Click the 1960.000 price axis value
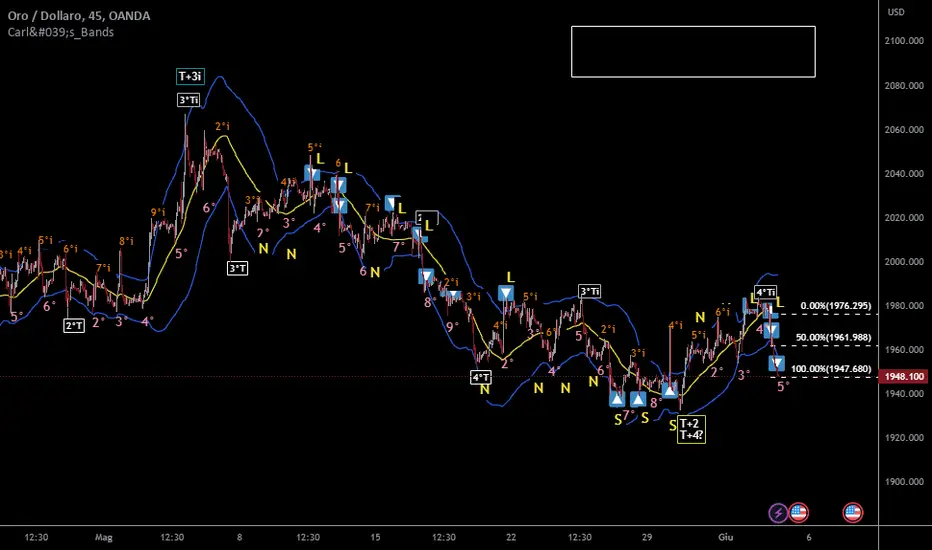Image resolution: width=932 pixels, height=550 pixels. click(x=904, y=350)
